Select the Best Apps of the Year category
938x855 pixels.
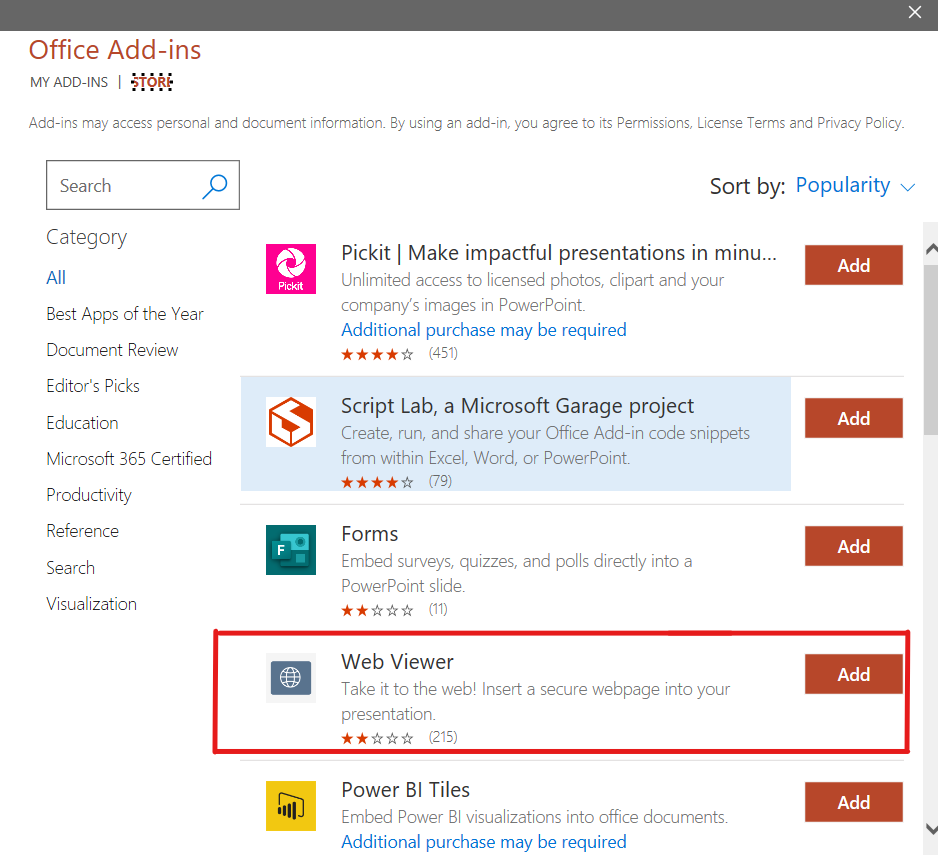[125, 314]
